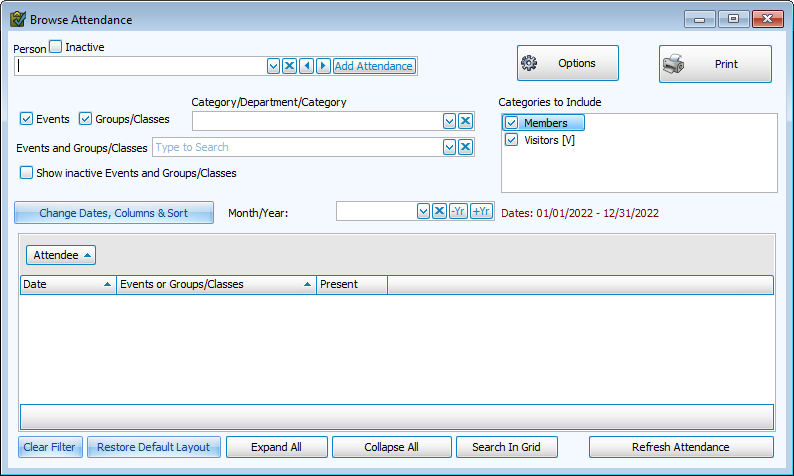Clear Events and Groups/Classes search X icon
Image resolution: width=794 pixels, height=476 pixels.
[x=465, y=148]
